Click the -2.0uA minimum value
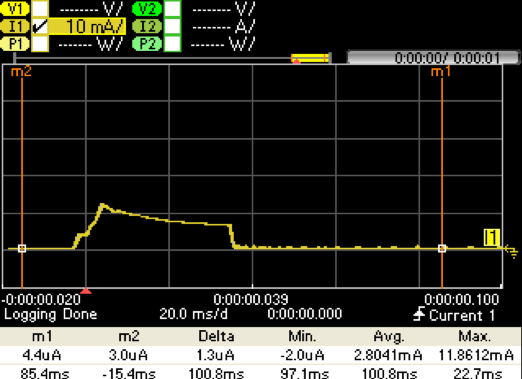This screenshot has height=379, width=522. tap(302, 355)
